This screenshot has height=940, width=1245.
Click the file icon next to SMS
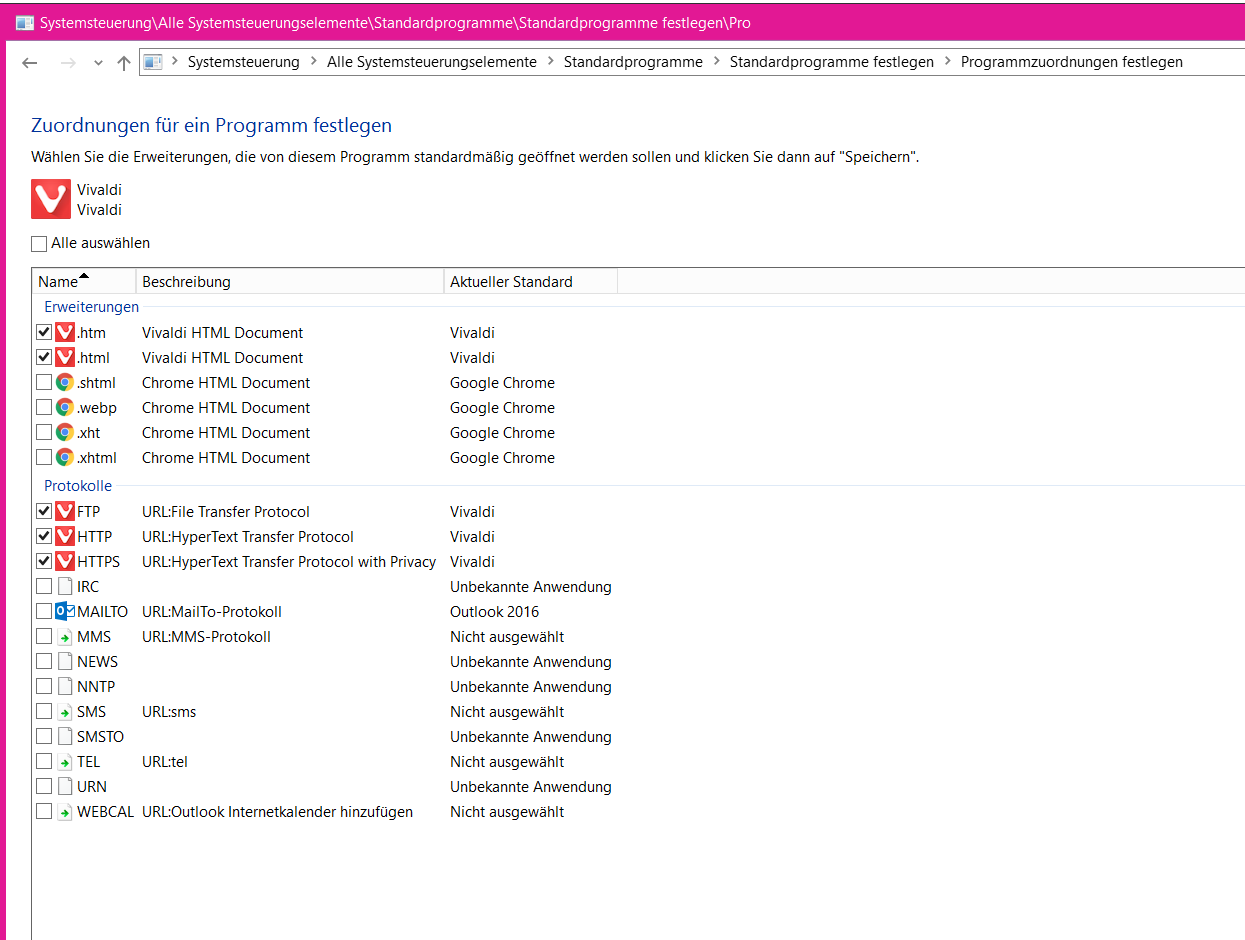[x=65, y=711]
